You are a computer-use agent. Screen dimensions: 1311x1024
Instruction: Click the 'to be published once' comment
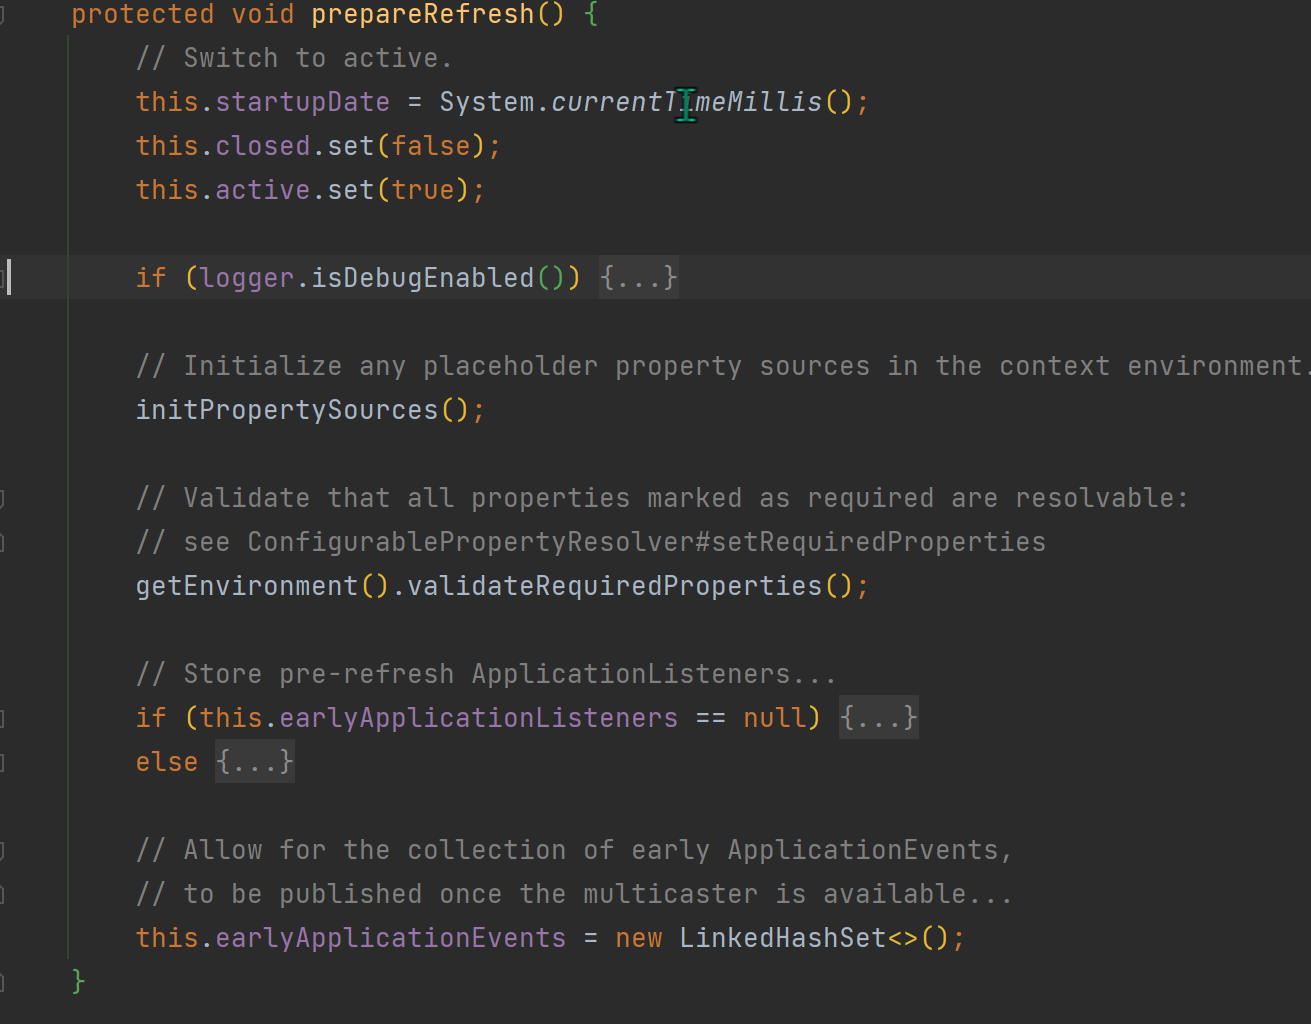coord(574,894)
